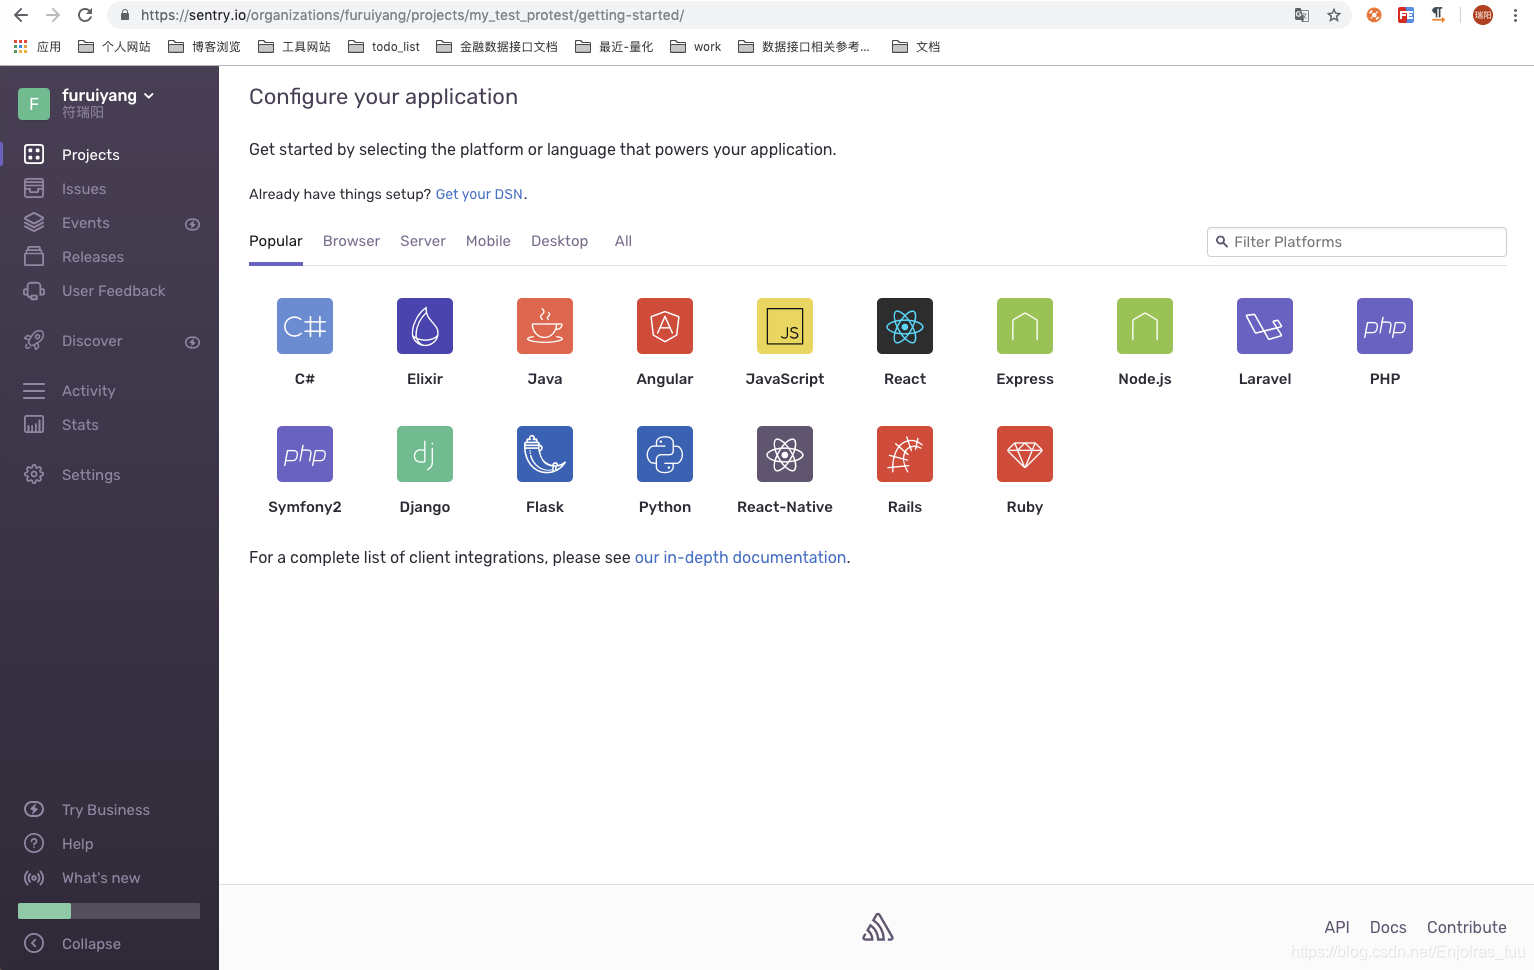Select the Angular platform icon
Screen dimensions: 1534x970
[x=665, y=326]
